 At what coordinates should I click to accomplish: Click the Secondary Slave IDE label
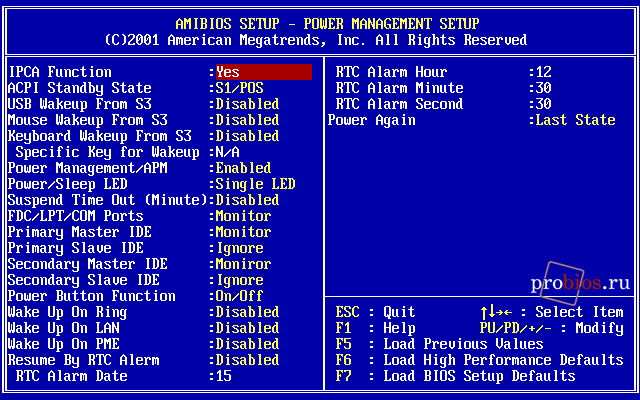(84, 280)
